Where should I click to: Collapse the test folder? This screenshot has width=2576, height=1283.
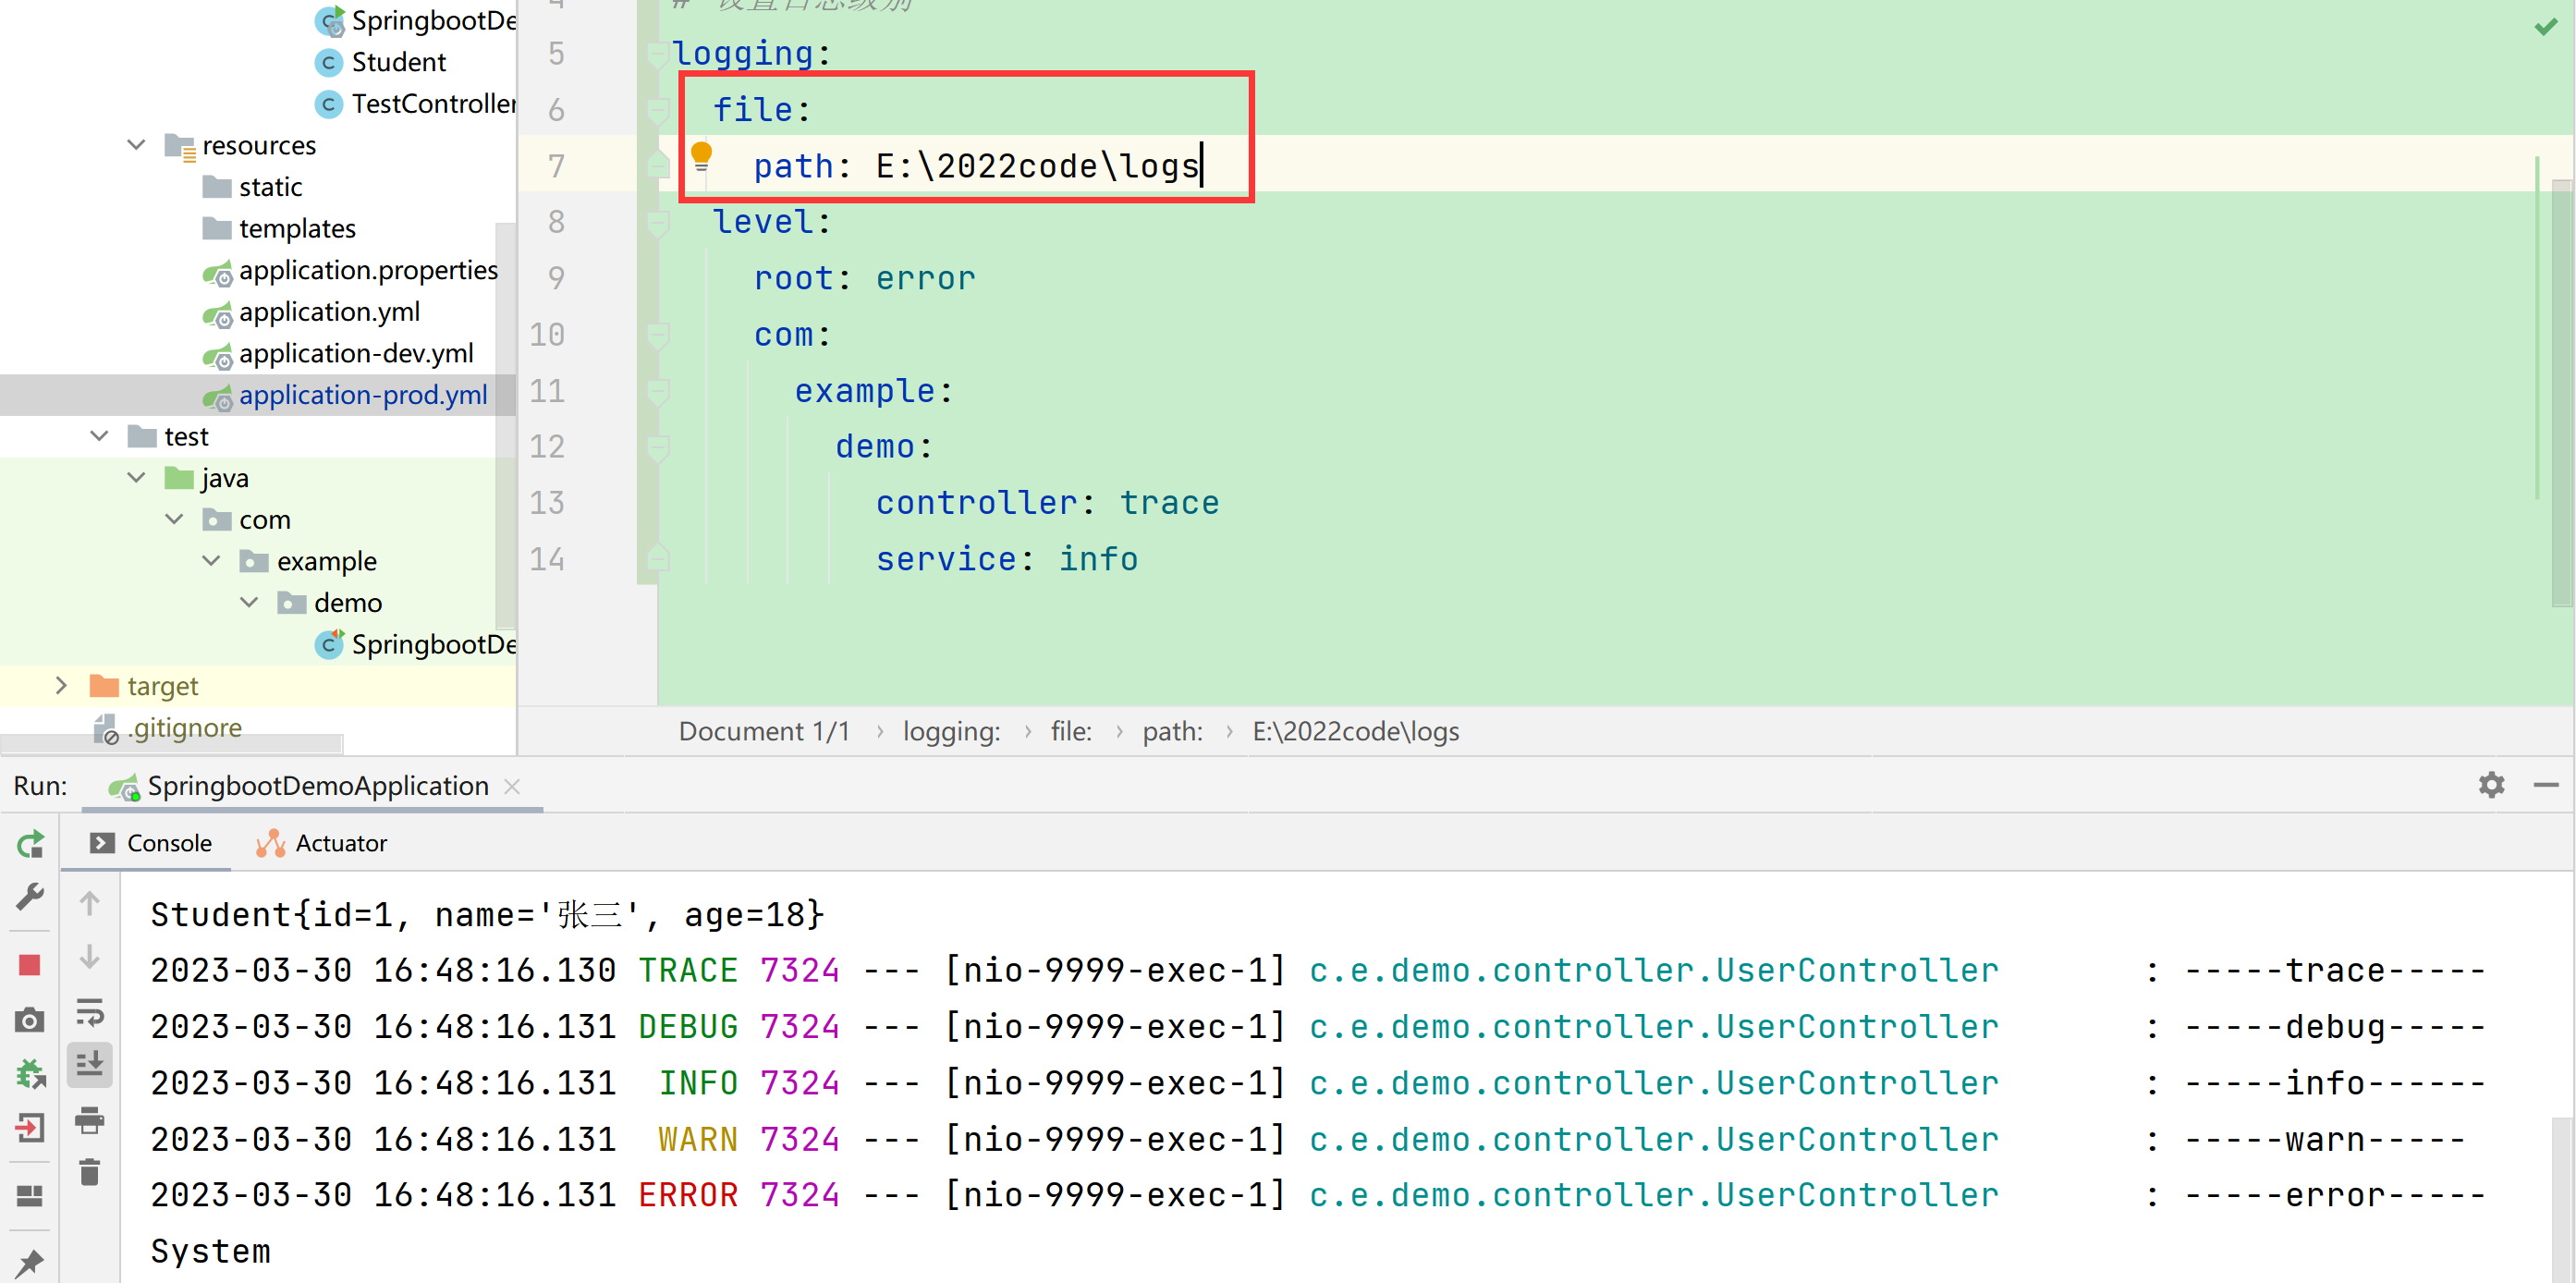pos(99,436)
